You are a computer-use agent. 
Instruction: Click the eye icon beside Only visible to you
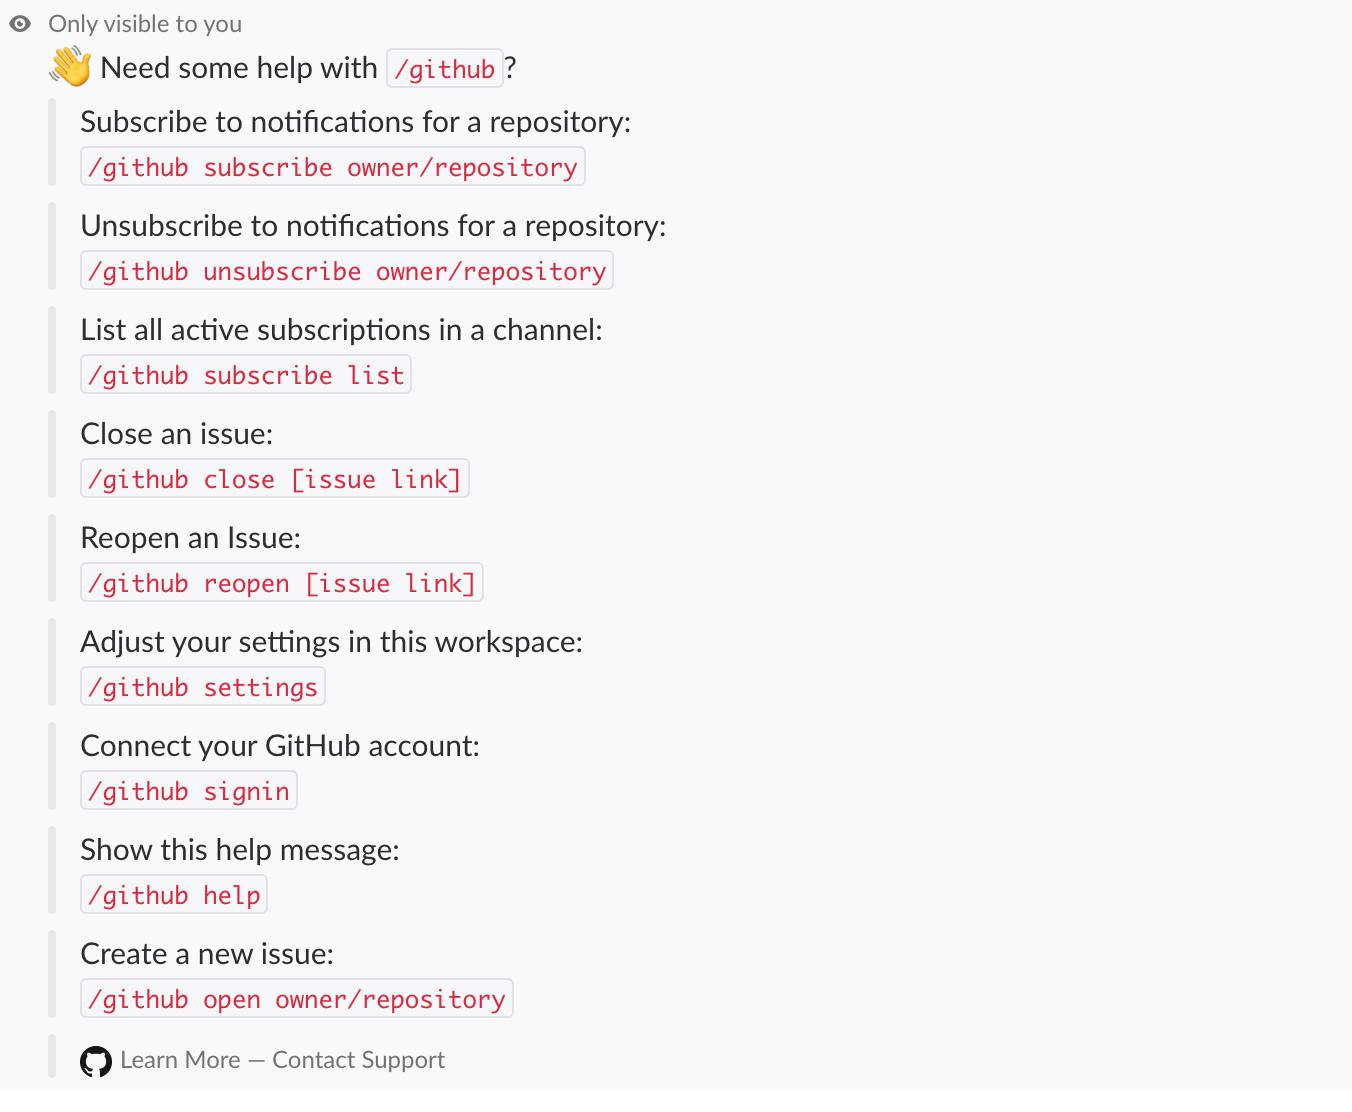pyautogui.click(x=20, y=23)
